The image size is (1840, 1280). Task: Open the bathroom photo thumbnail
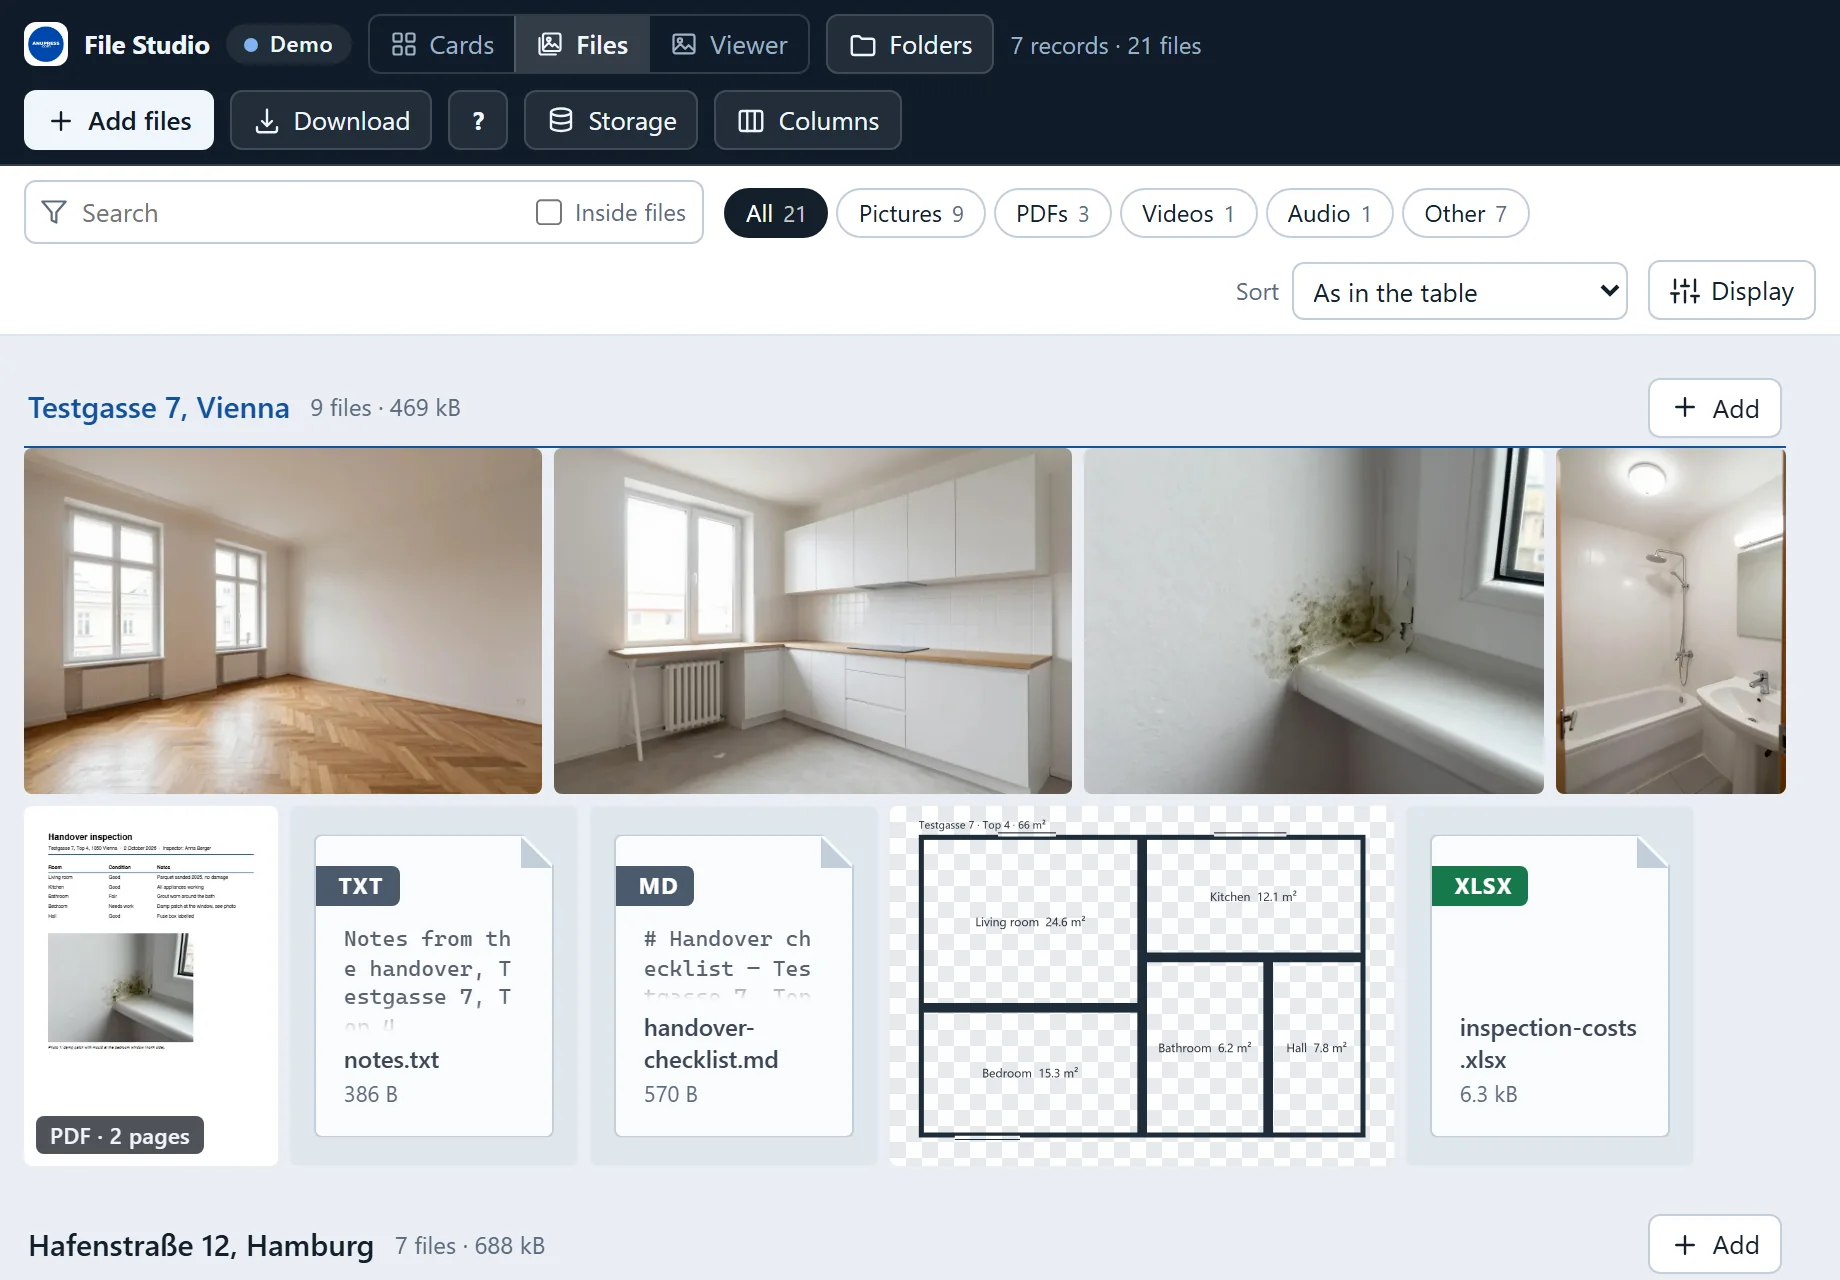(1671, 621)
